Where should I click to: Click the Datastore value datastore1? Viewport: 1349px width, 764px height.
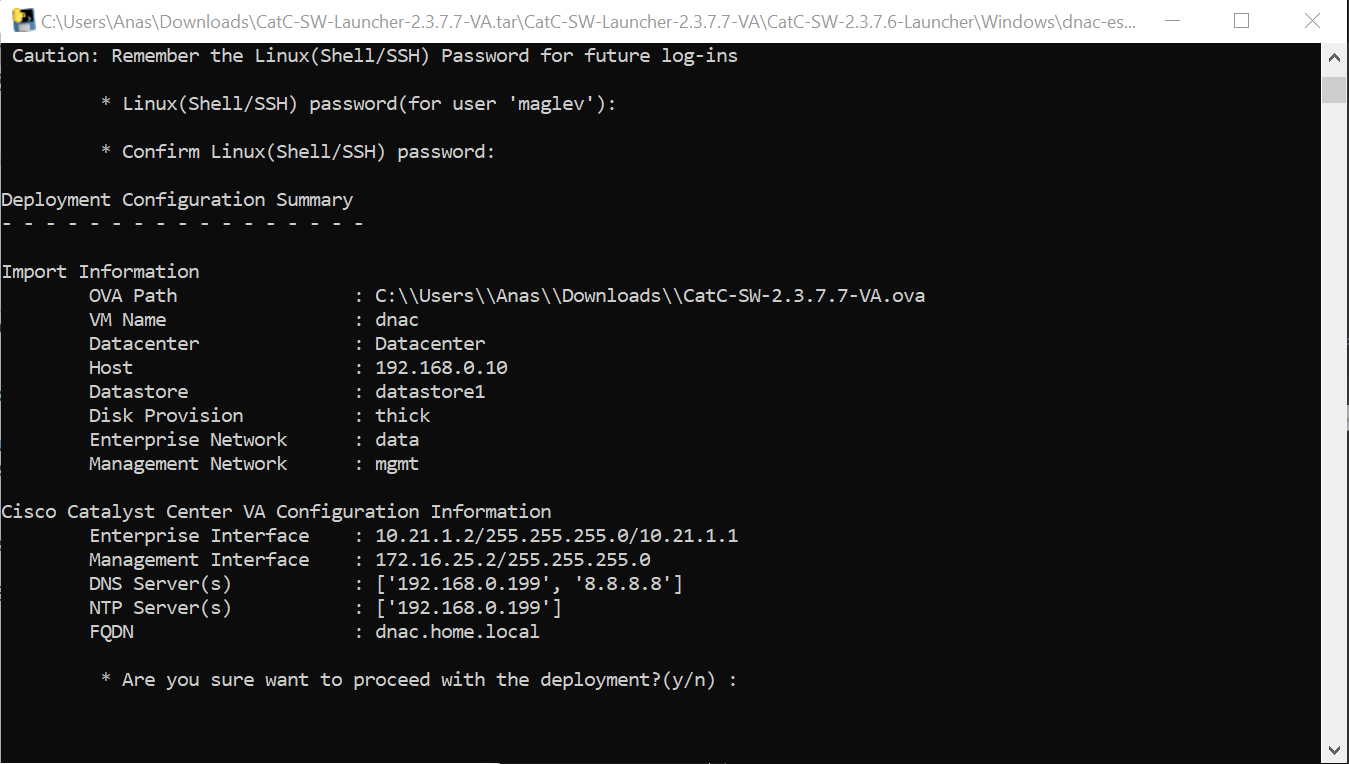(430, 392)
